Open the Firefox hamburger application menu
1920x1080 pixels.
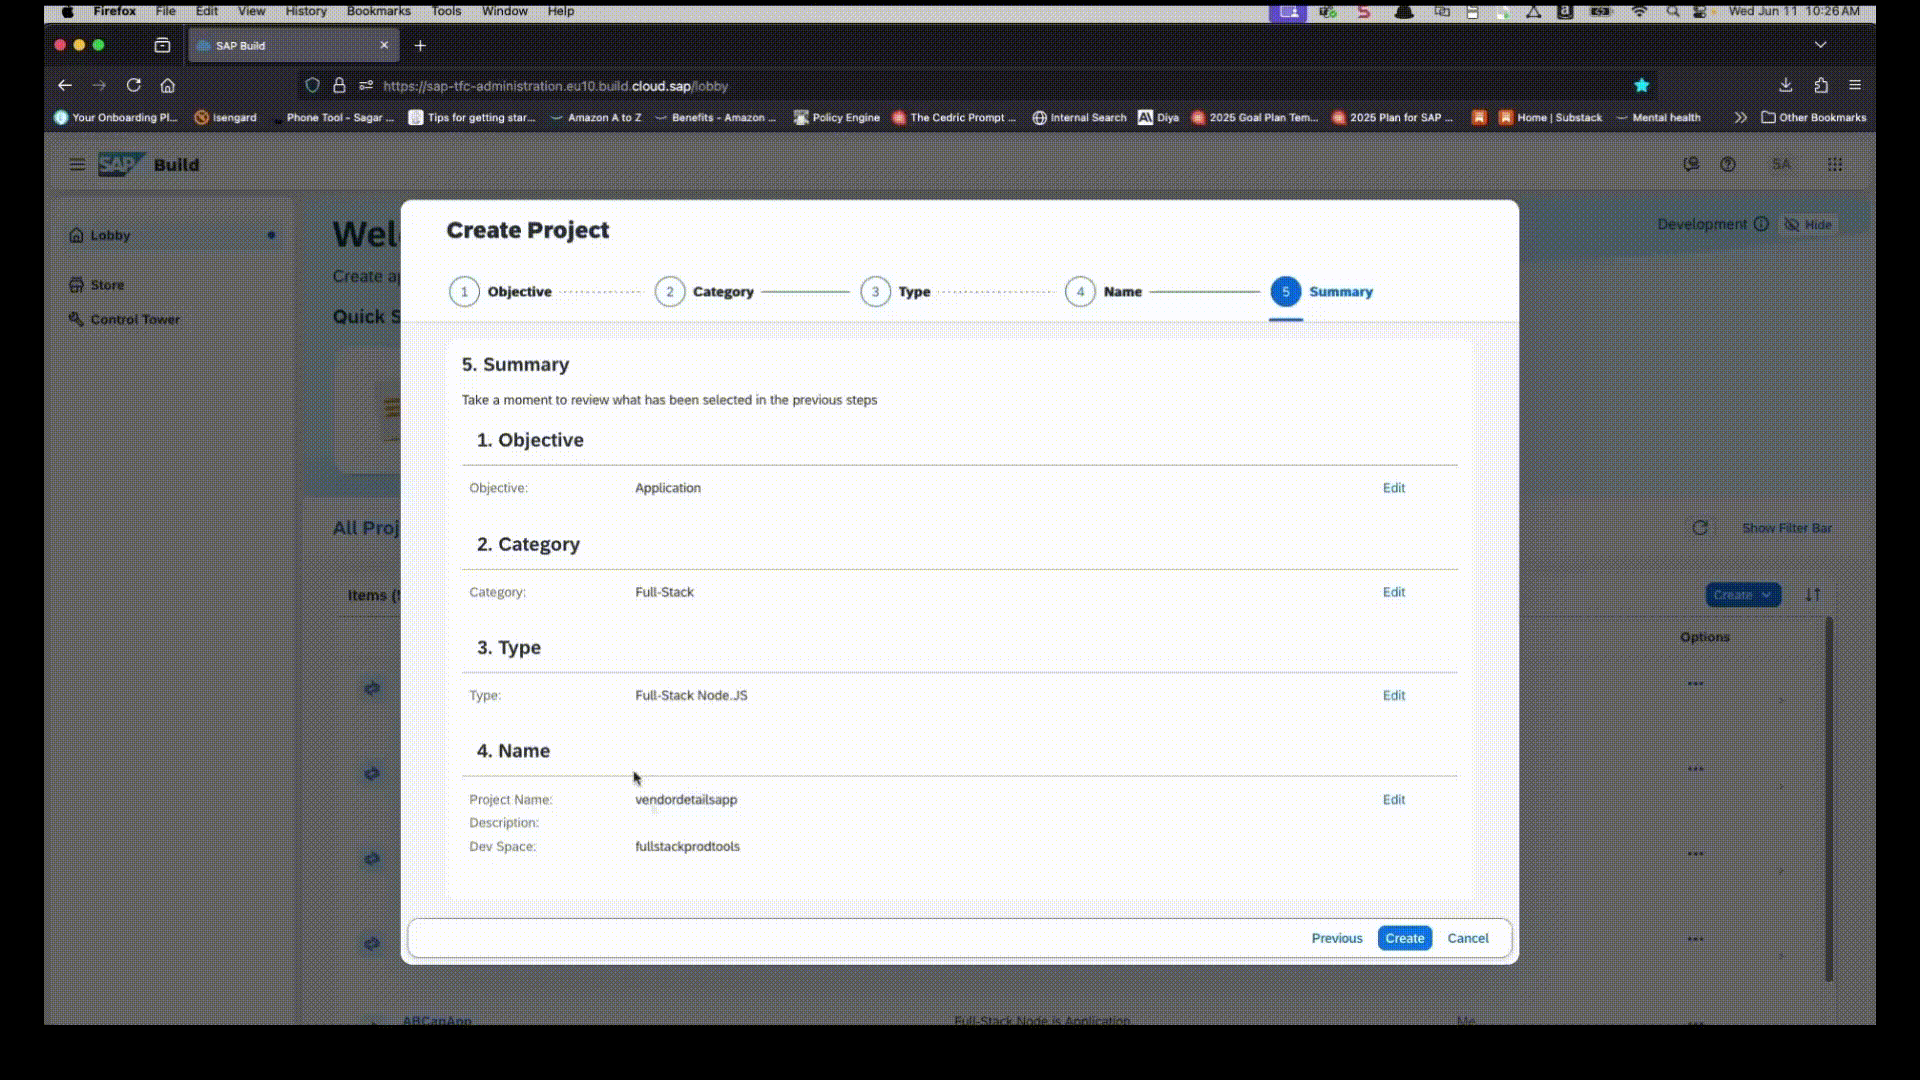click(x=1855, y=85)
